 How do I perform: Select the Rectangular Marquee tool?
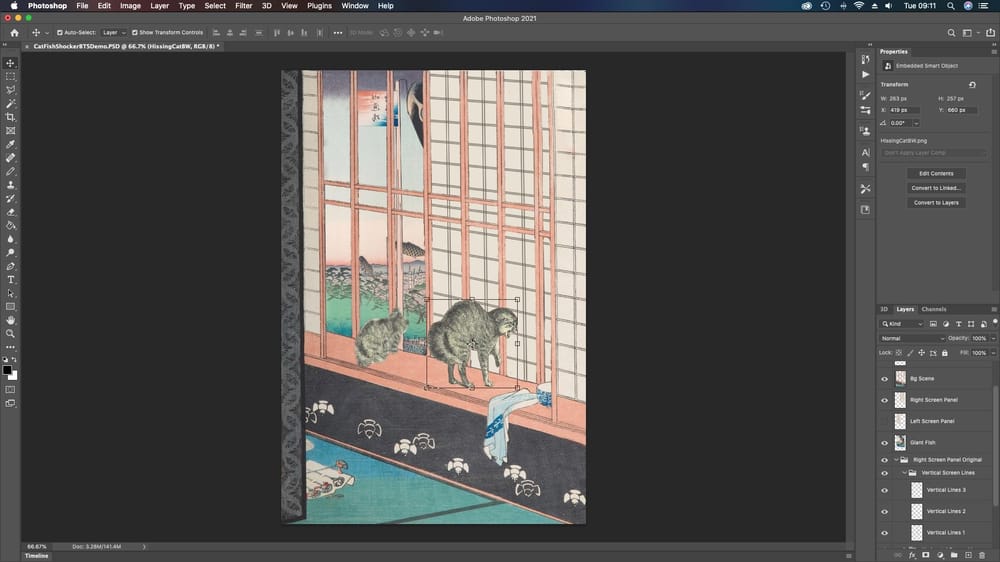click(10, 77)
